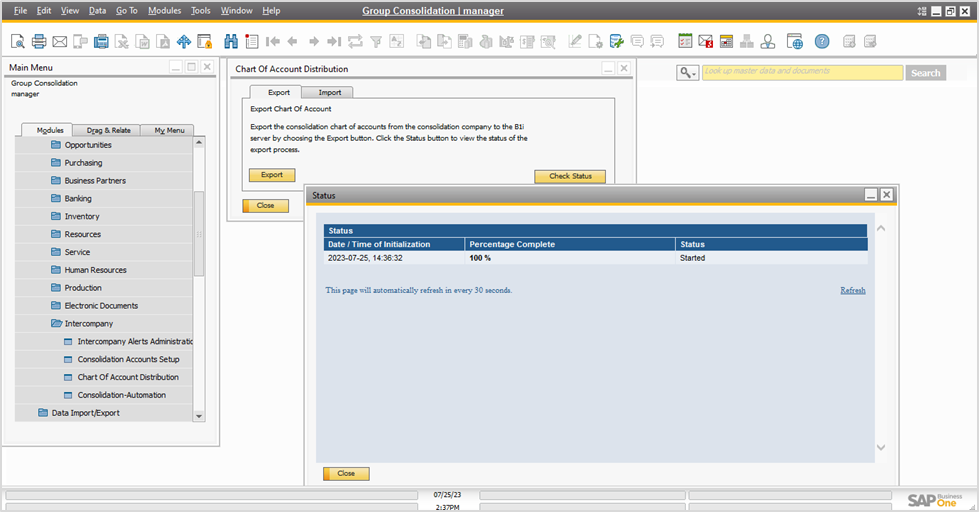Expand the Data Import/Export folder
Viewport: 979px width, 512px height.
coord(85,413)
